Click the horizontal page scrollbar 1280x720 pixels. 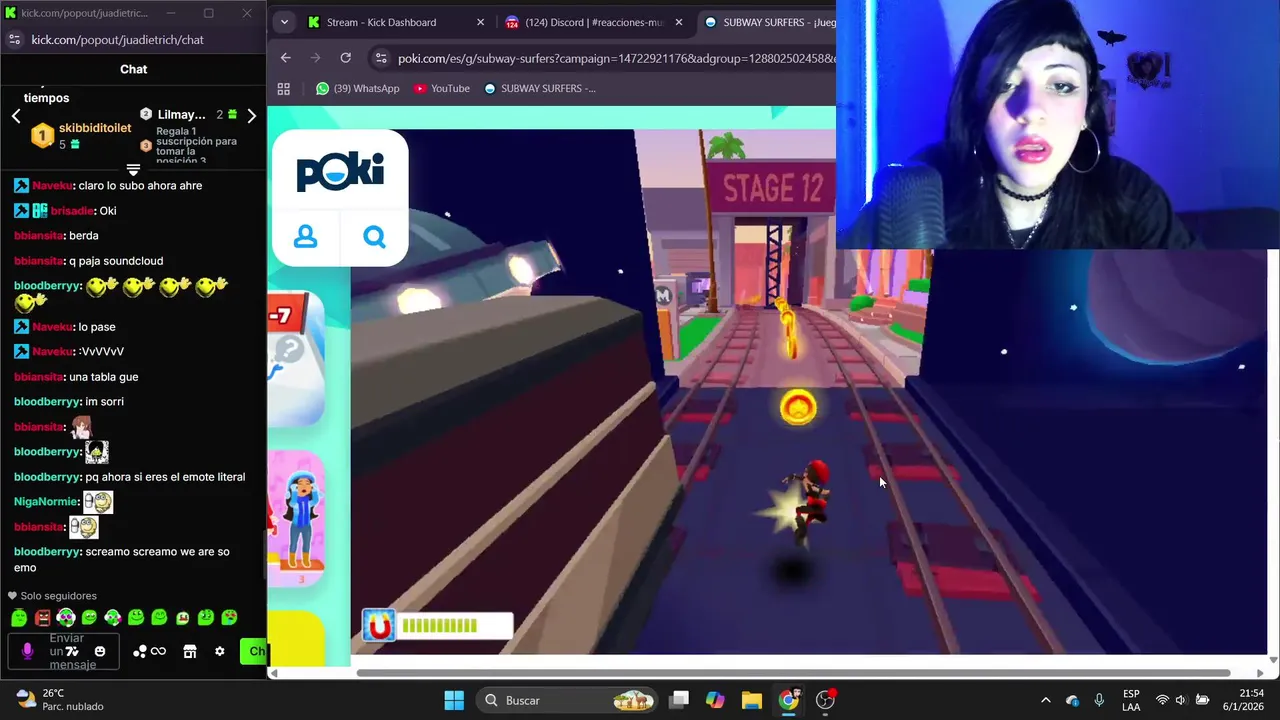[793, 673]
